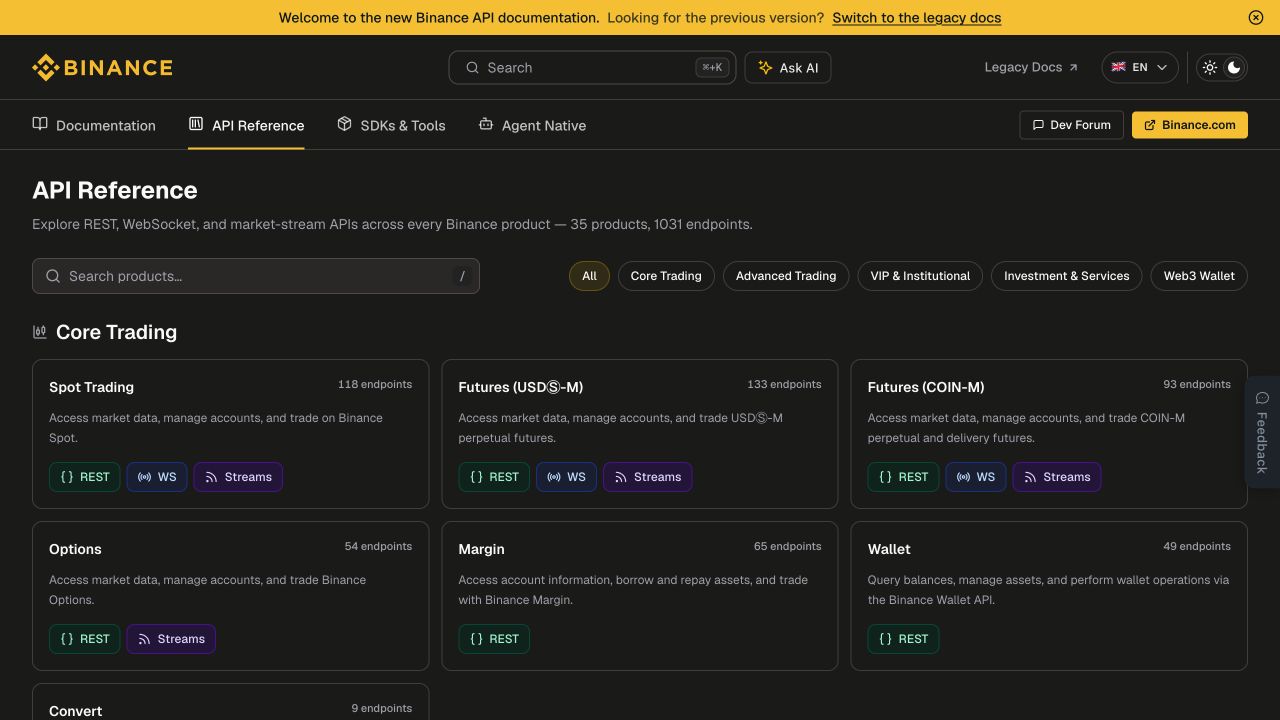Click '54 endpoints' on Options card
The image size is (1280, 720).
tap(378, 546)
